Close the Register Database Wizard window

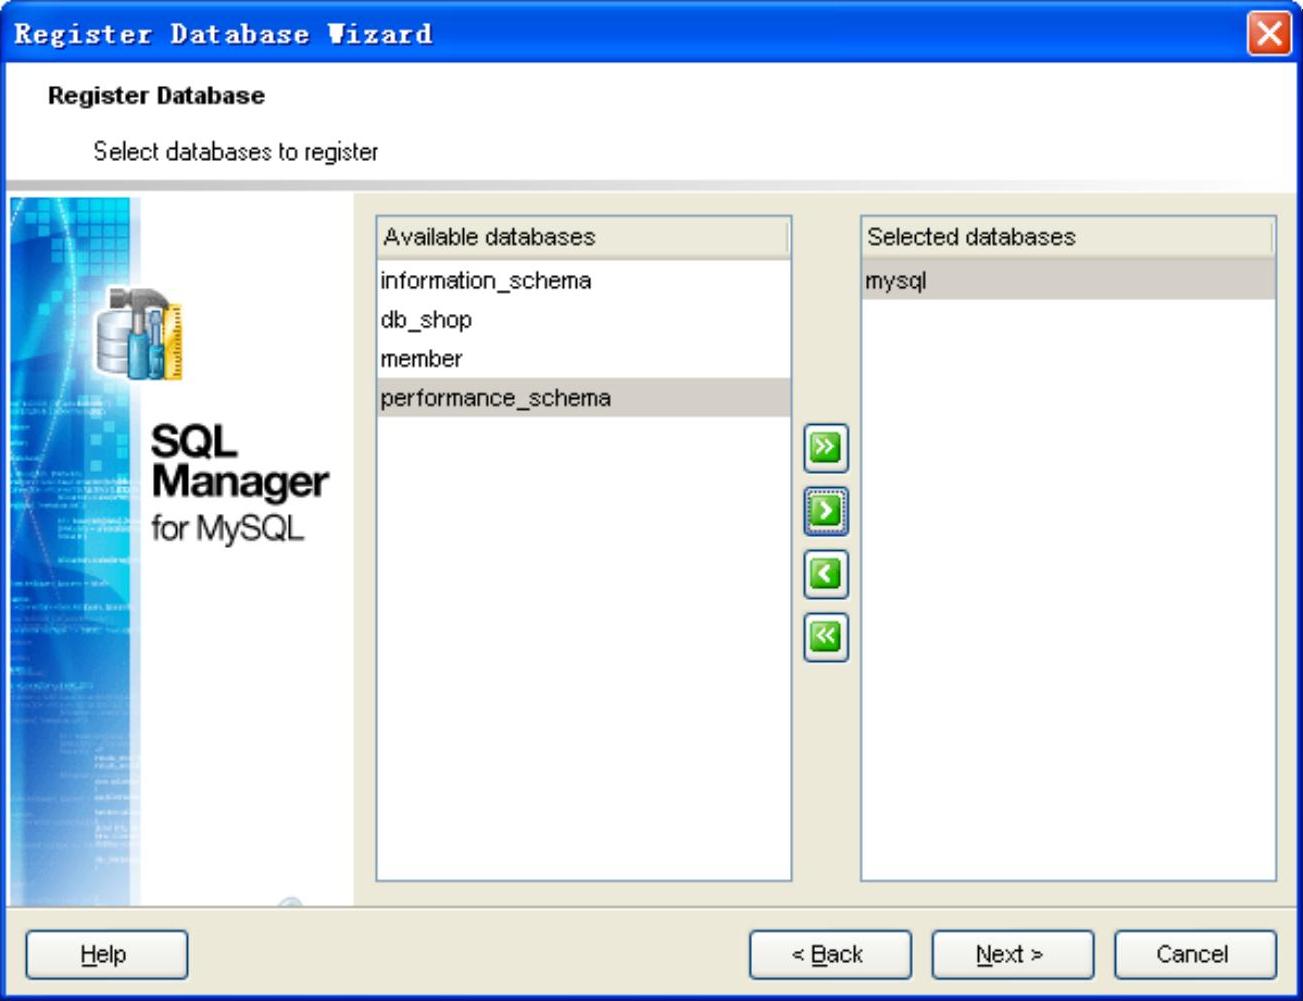[x=1269, y=33]
